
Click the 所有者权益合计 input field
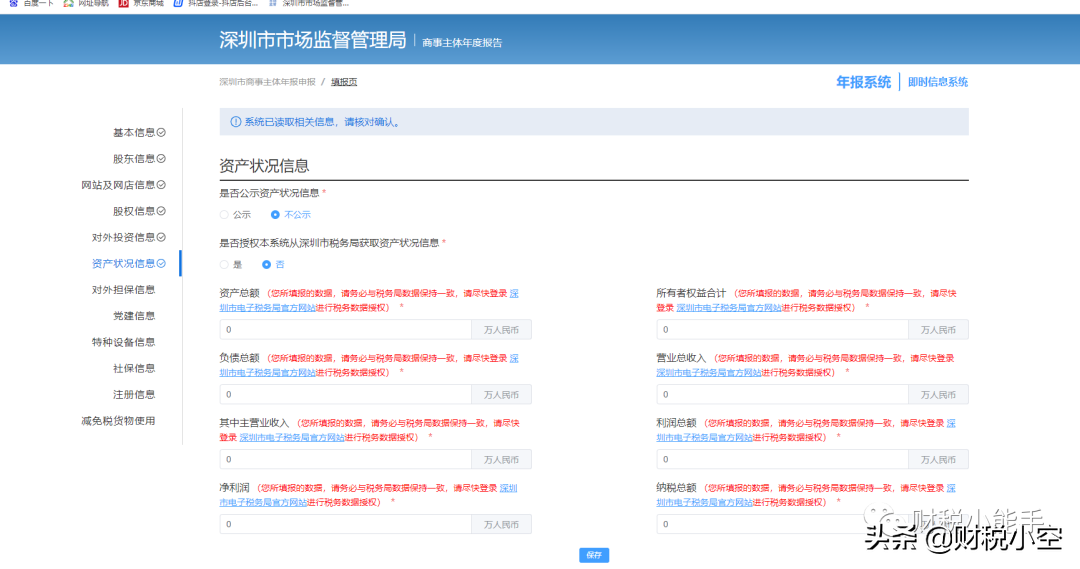[x=782, y=329]
